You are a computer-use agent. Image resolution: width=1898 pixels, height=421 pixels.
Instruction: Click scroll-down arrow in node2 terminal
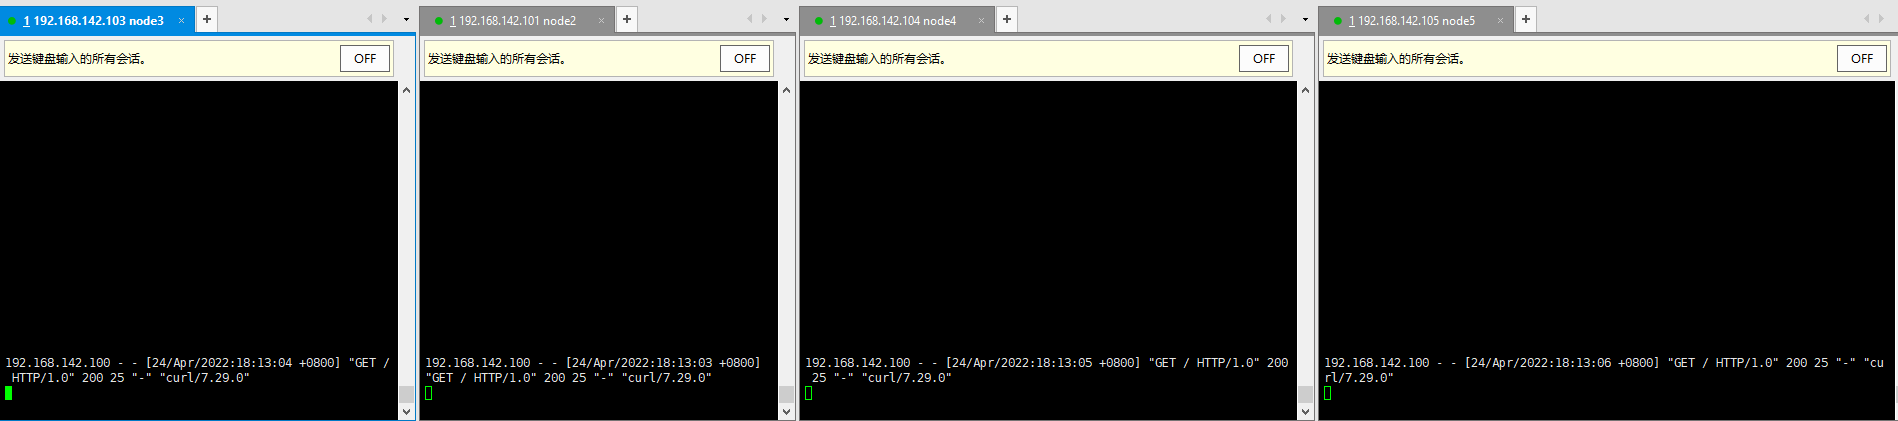point(786,411)
